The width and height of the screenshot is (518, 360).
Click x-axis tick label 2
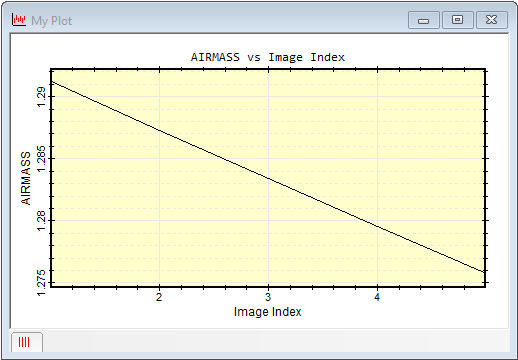point(159,297)
